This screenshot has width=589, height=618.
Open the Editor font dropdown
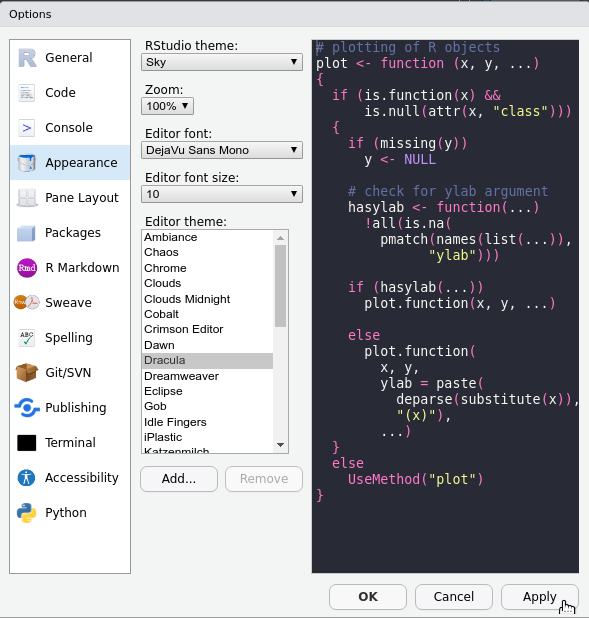pos(222,150)
